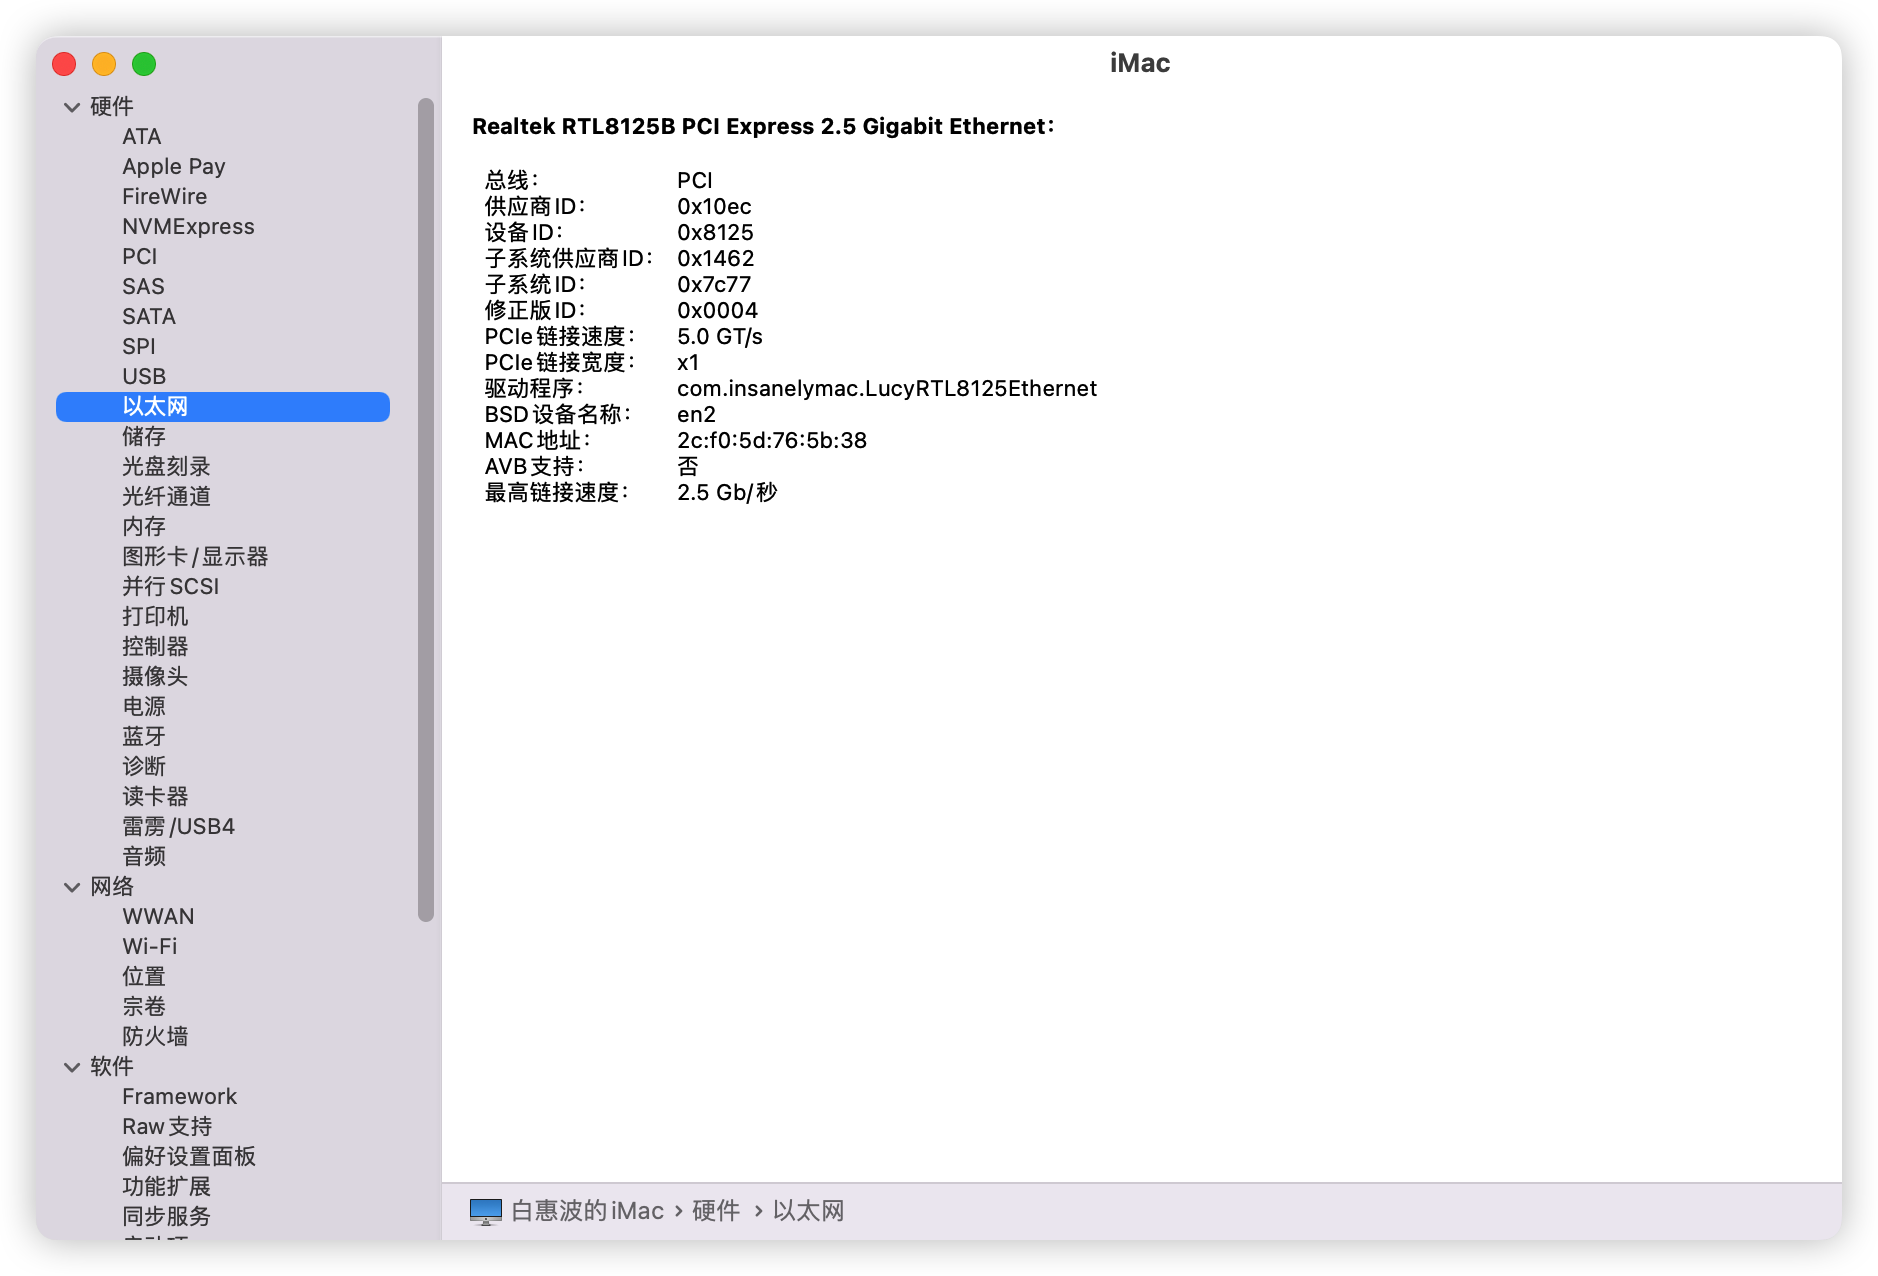Select WWAN under 网络
Image resolution: width=1878 pixels, height=1276 pixels.
point(158,917)
